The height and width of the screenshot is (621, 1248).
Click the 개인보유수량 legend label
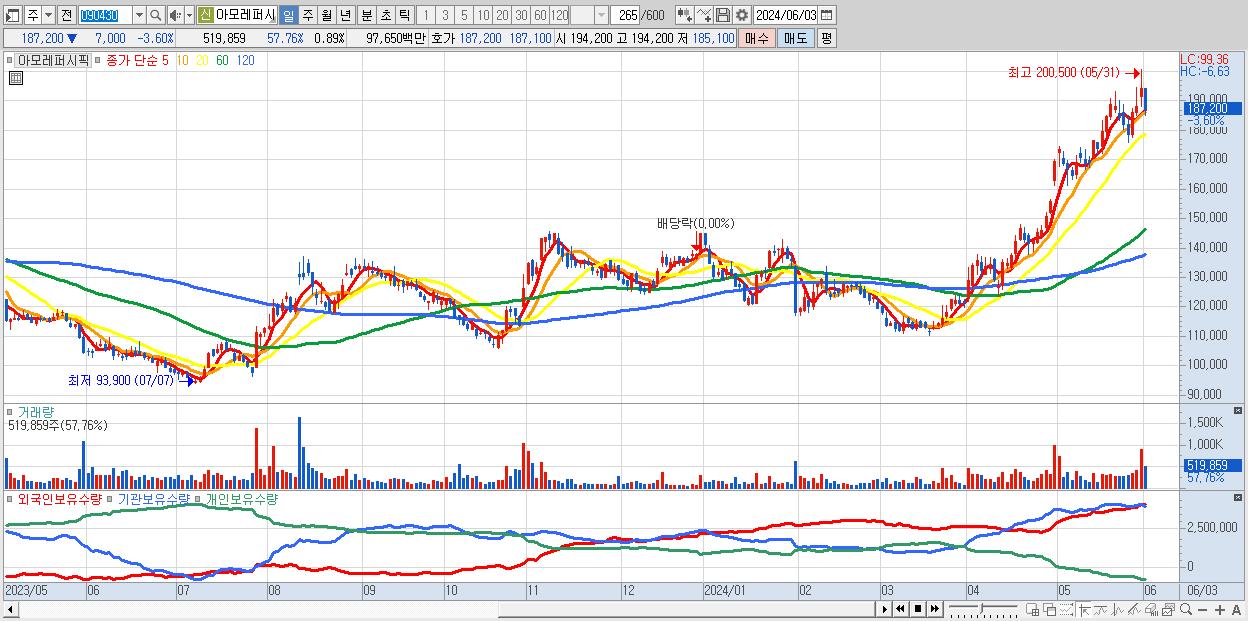pos(241,498)
